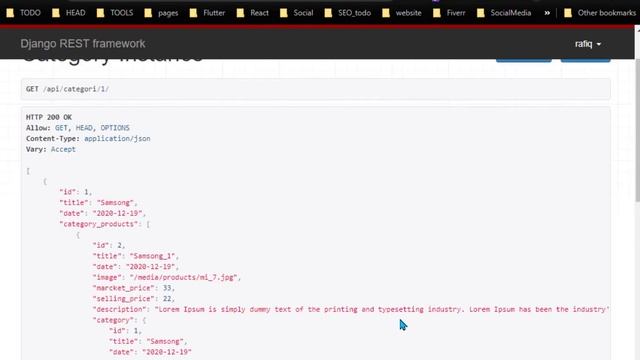Open the Flutter bookmarks folder
The width and height of the screenshot is (640, 360).
click(207, 13)
